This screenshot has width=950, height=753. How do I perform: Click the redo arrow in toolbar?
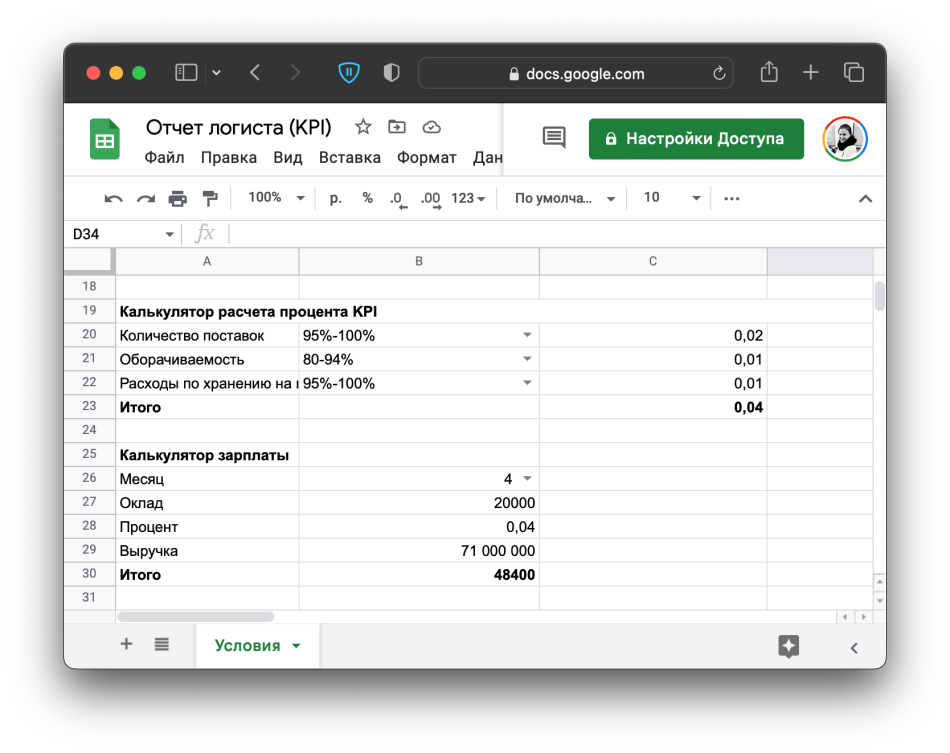(146, 198)
